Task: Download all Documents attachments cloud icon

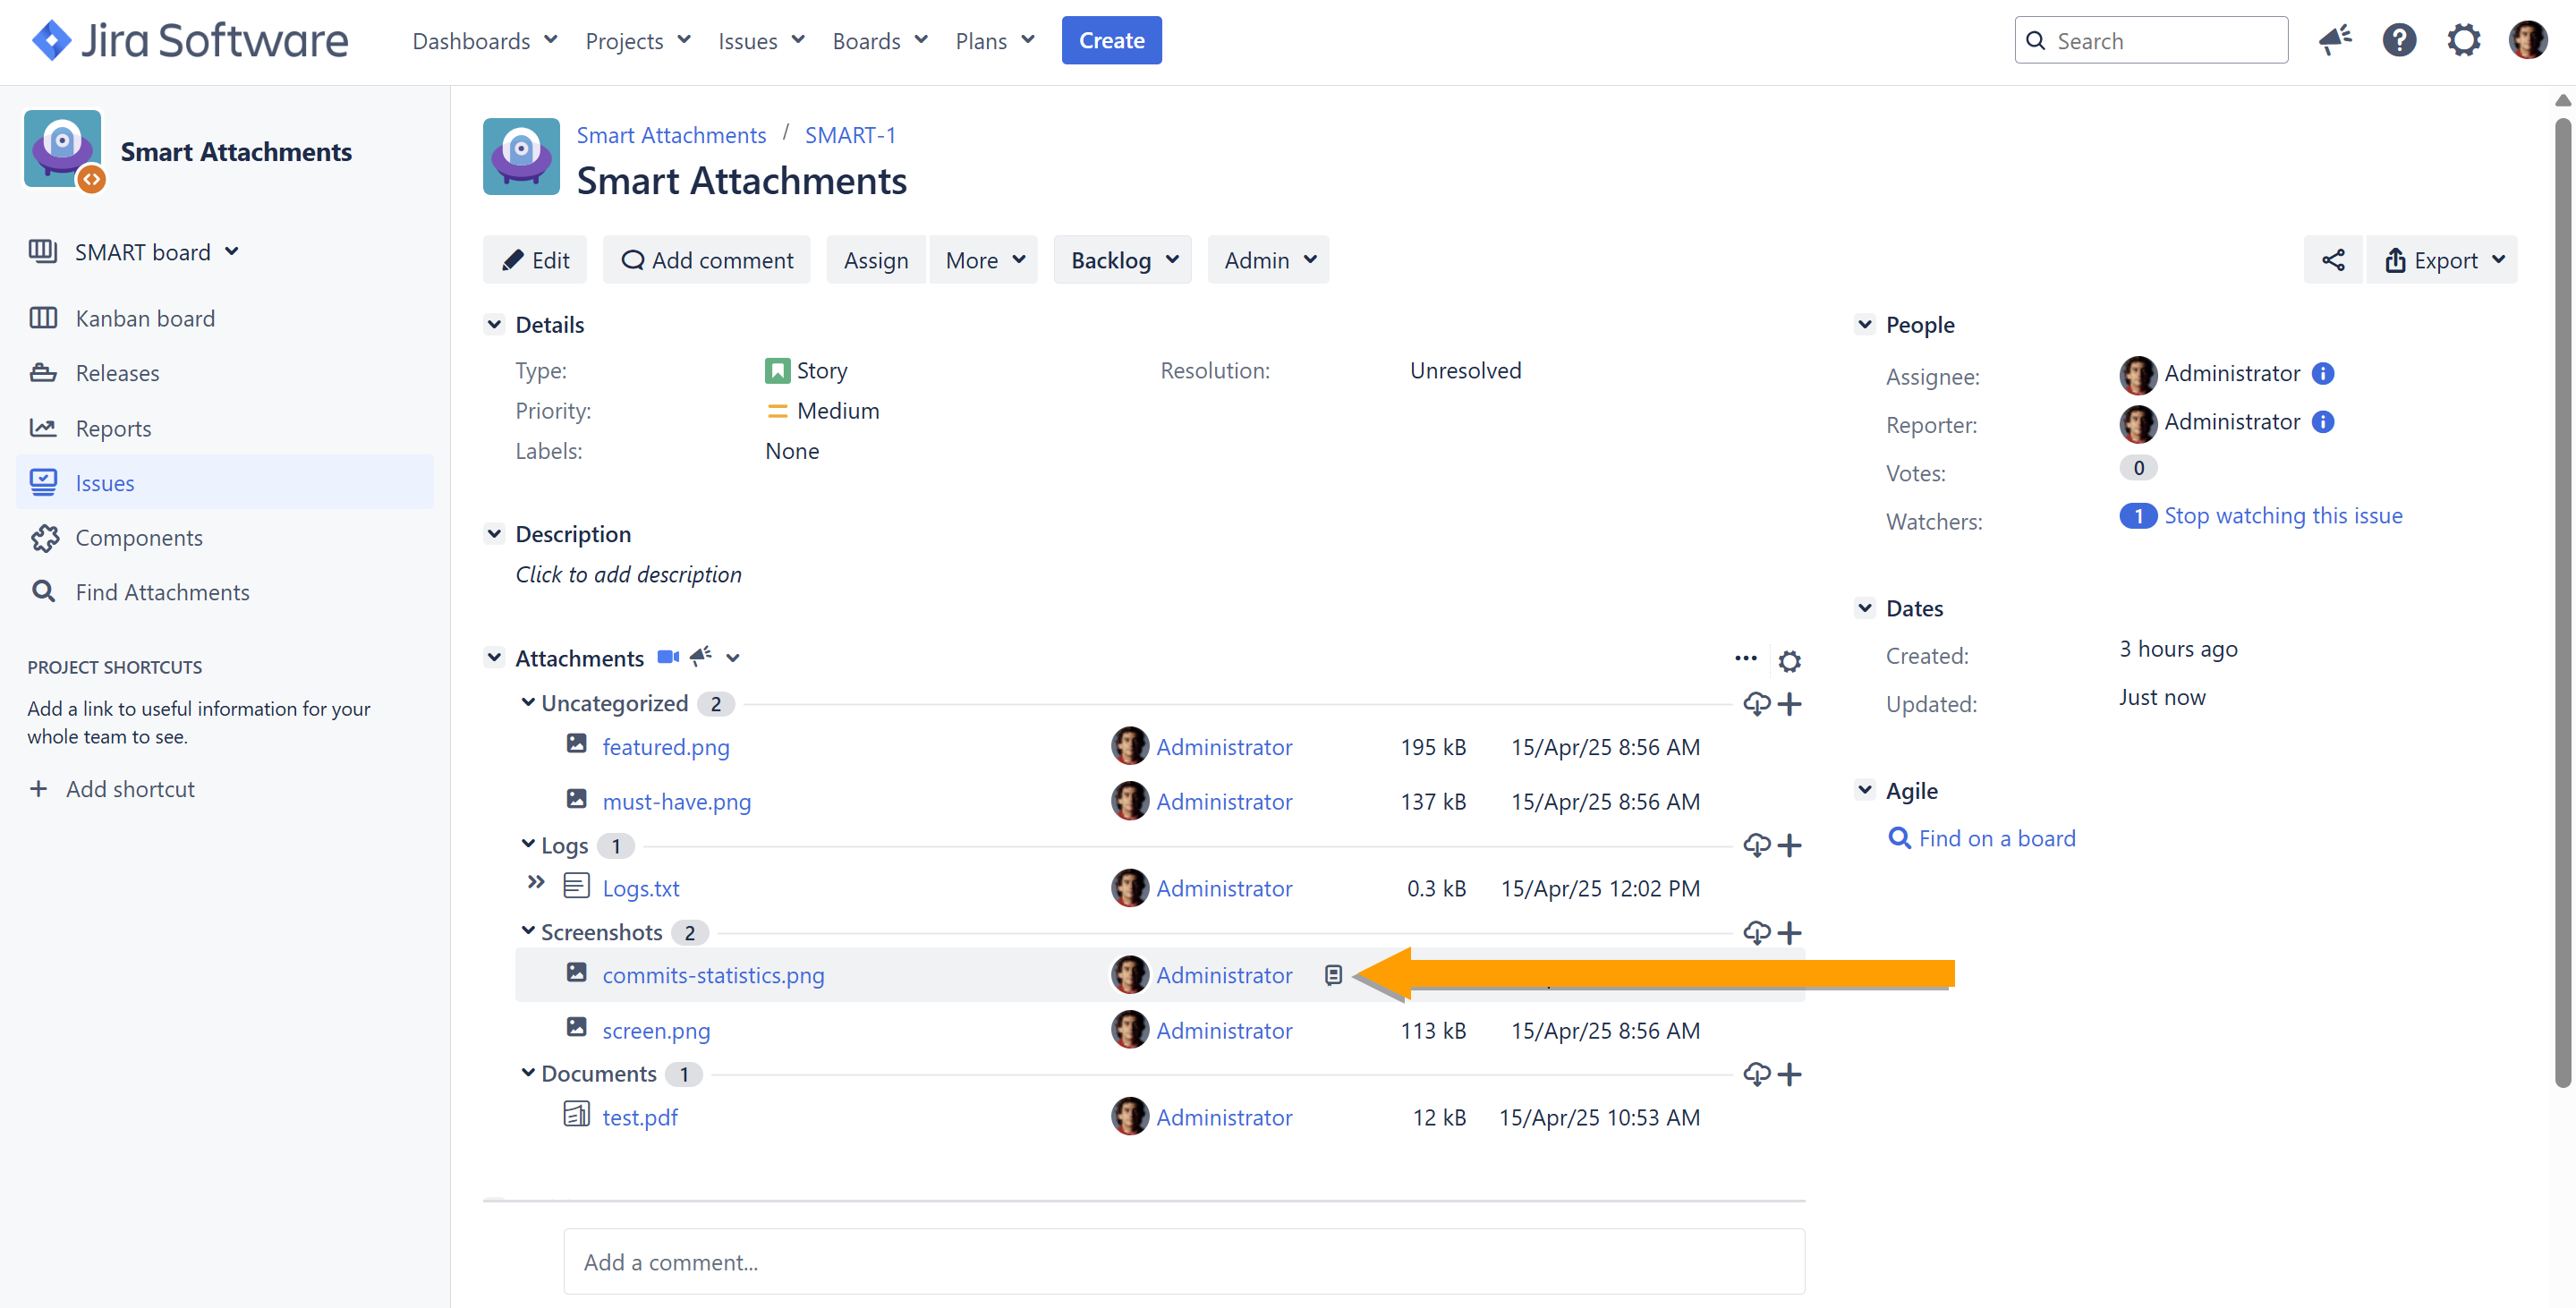Action: pos(1757,1074)
